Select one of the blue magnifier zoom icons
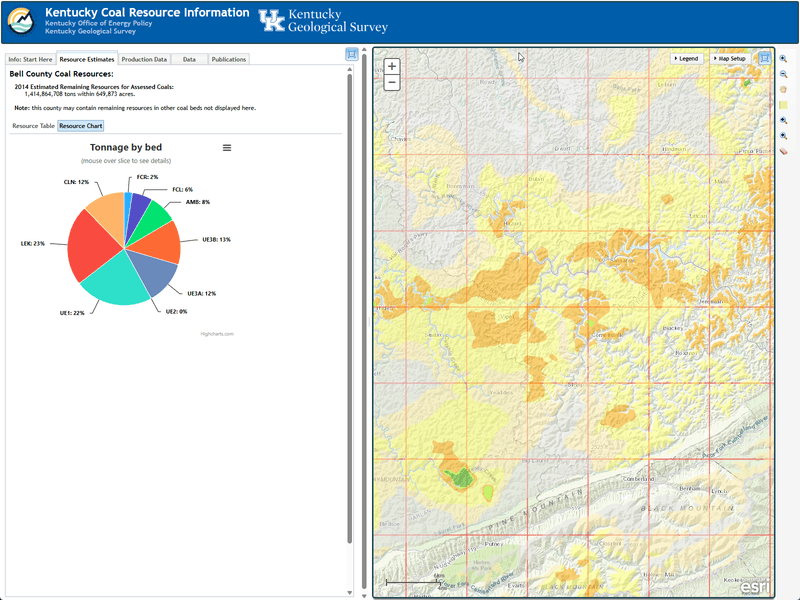The height and width of the screenshot is (600, 800). coord(782,118)
